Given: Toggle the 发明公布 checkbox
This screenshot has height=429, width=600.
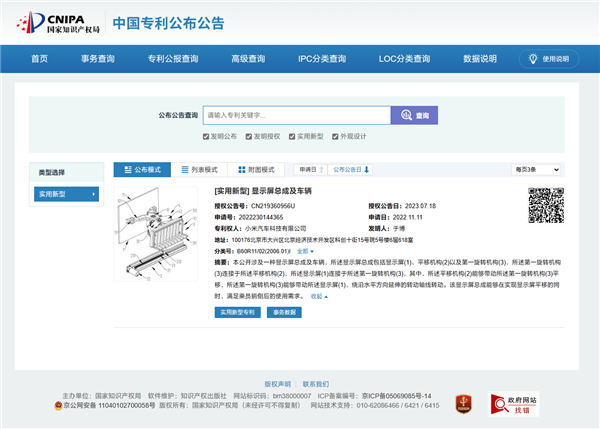Looking at the screenshot, I should point(206,137).
